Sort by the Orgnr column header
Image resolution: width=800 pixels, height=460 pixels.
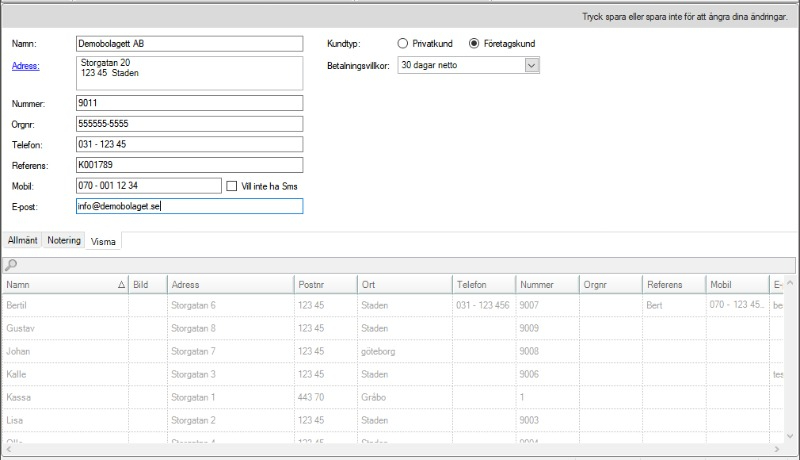[611, 285]
